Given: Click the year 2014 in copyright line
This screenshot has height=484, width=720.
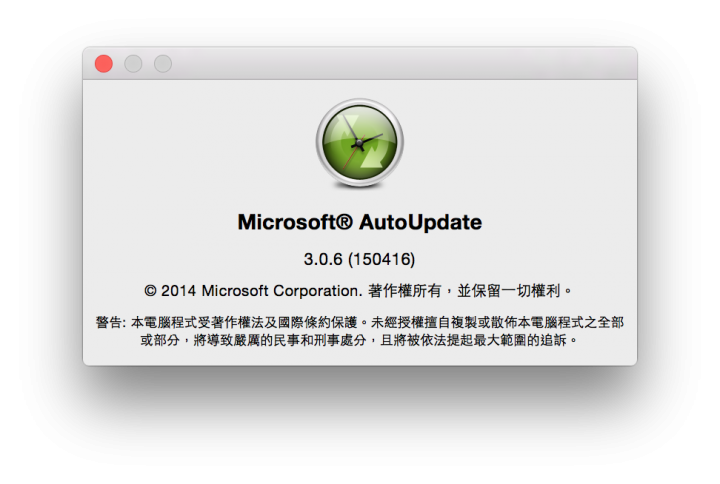Looking at the screenshot, I should pos(178,290).
